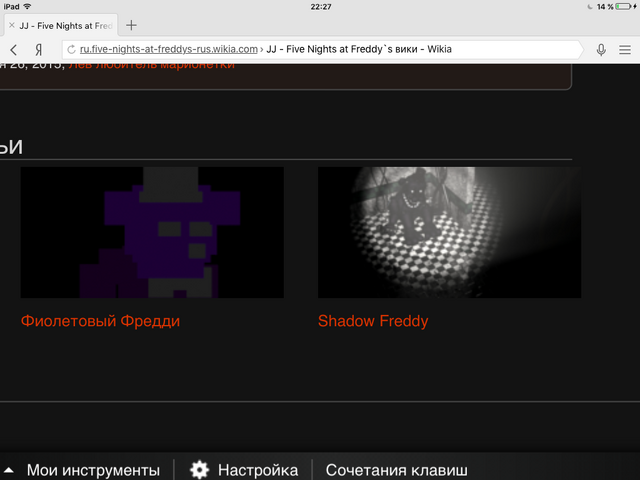Open Сочетания клавиш shortcuts
The width and height of the screenshot is (640, 480).
point(396,470)
